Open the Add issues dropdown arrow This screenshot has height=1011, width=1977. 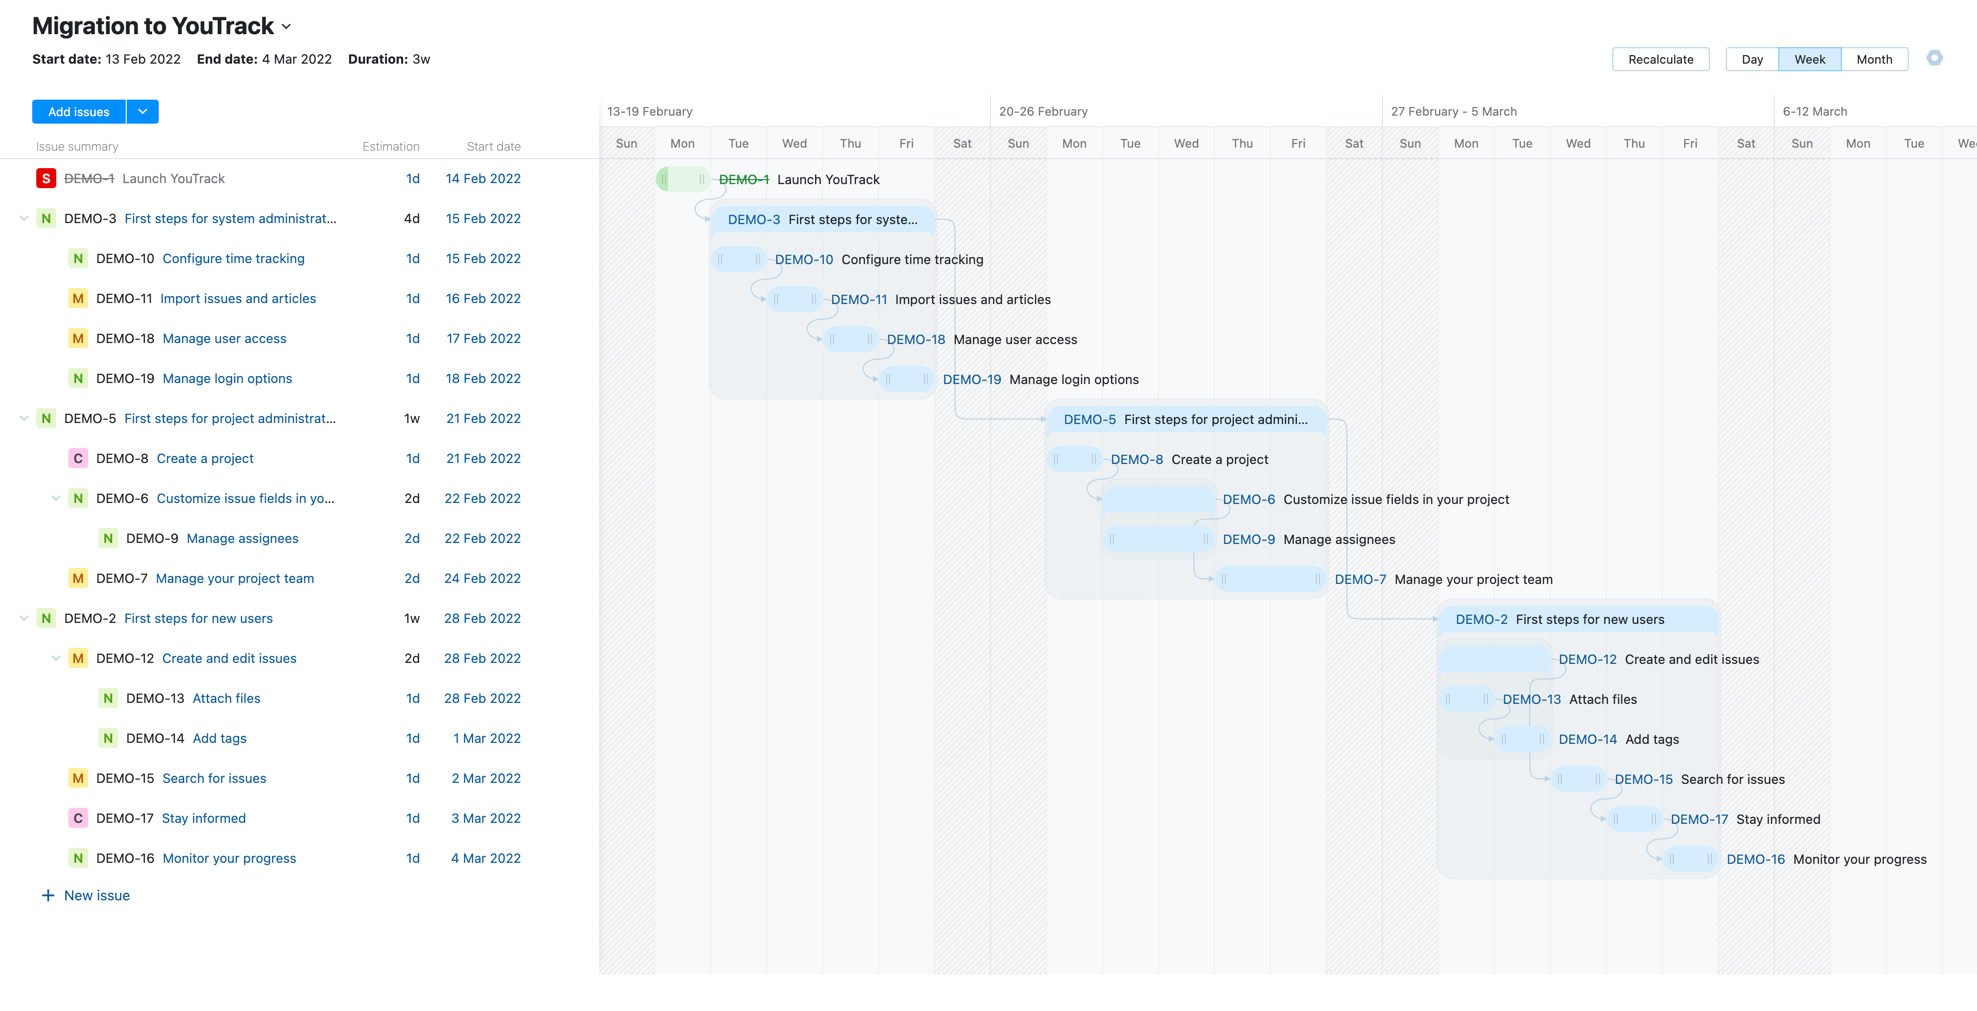143,112
